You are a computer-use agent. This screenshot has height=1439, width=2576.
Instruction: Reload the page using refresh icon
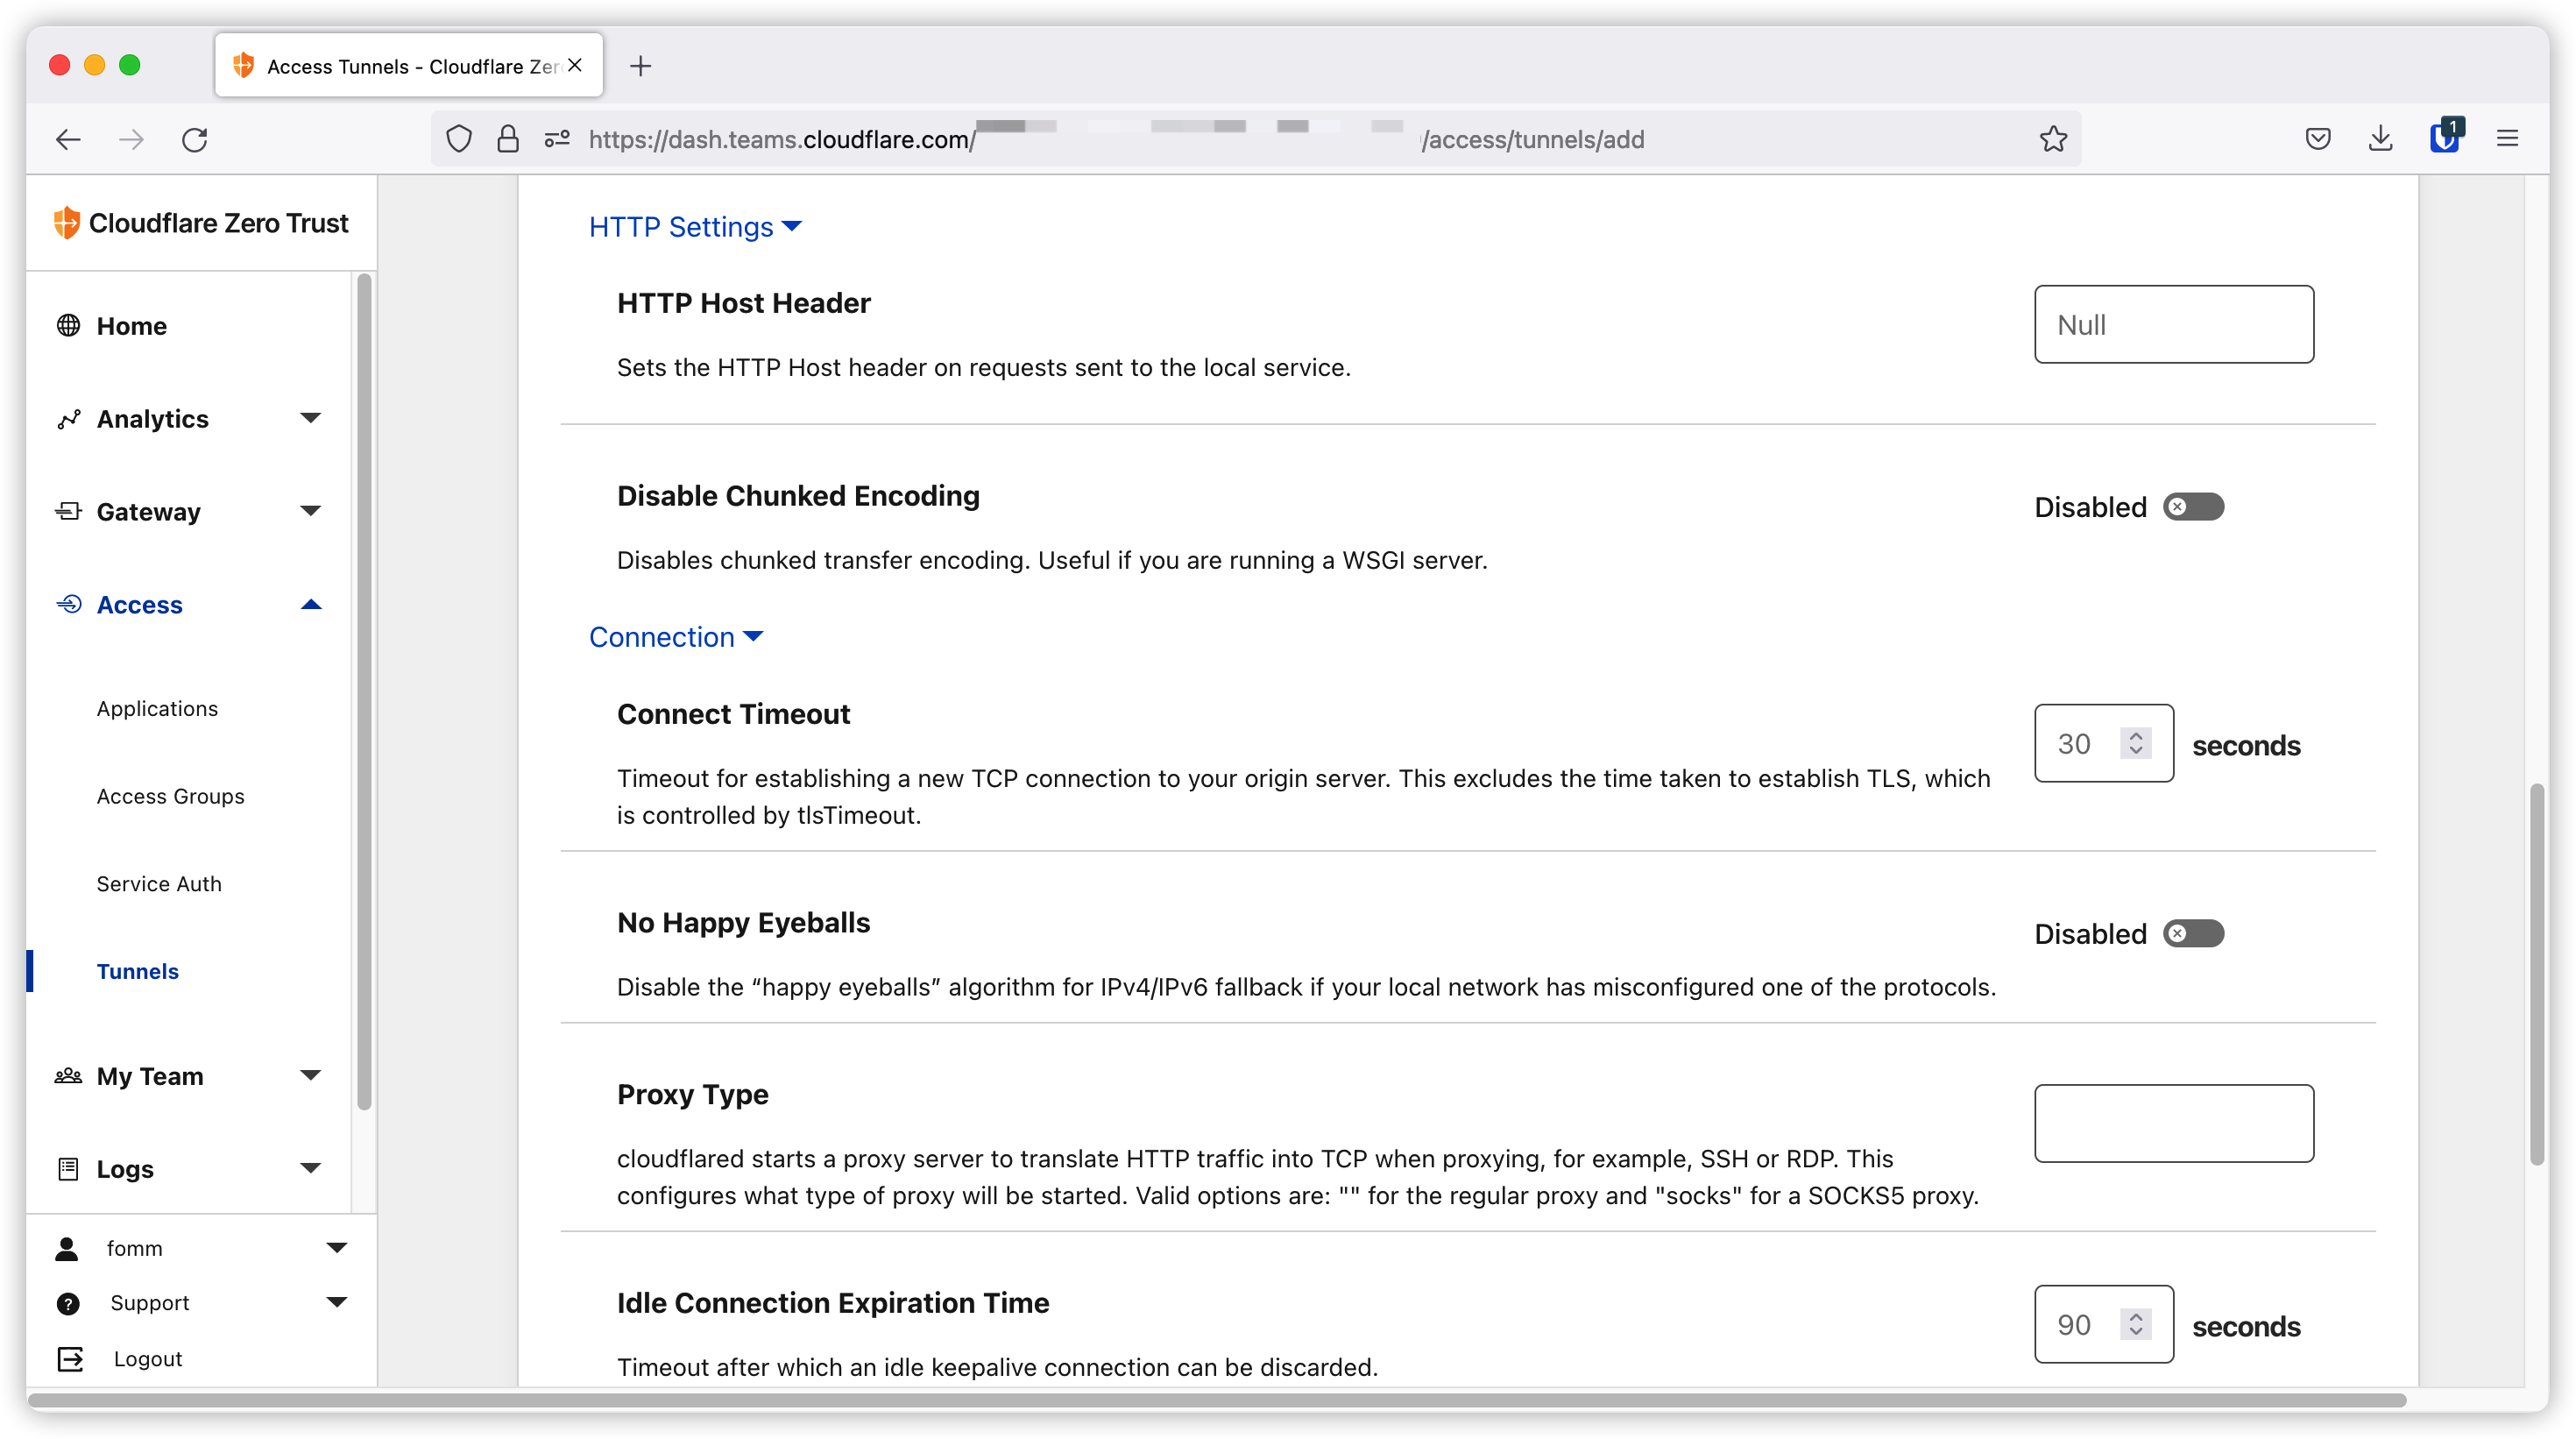pyautogui.click(x=195, y=139)
